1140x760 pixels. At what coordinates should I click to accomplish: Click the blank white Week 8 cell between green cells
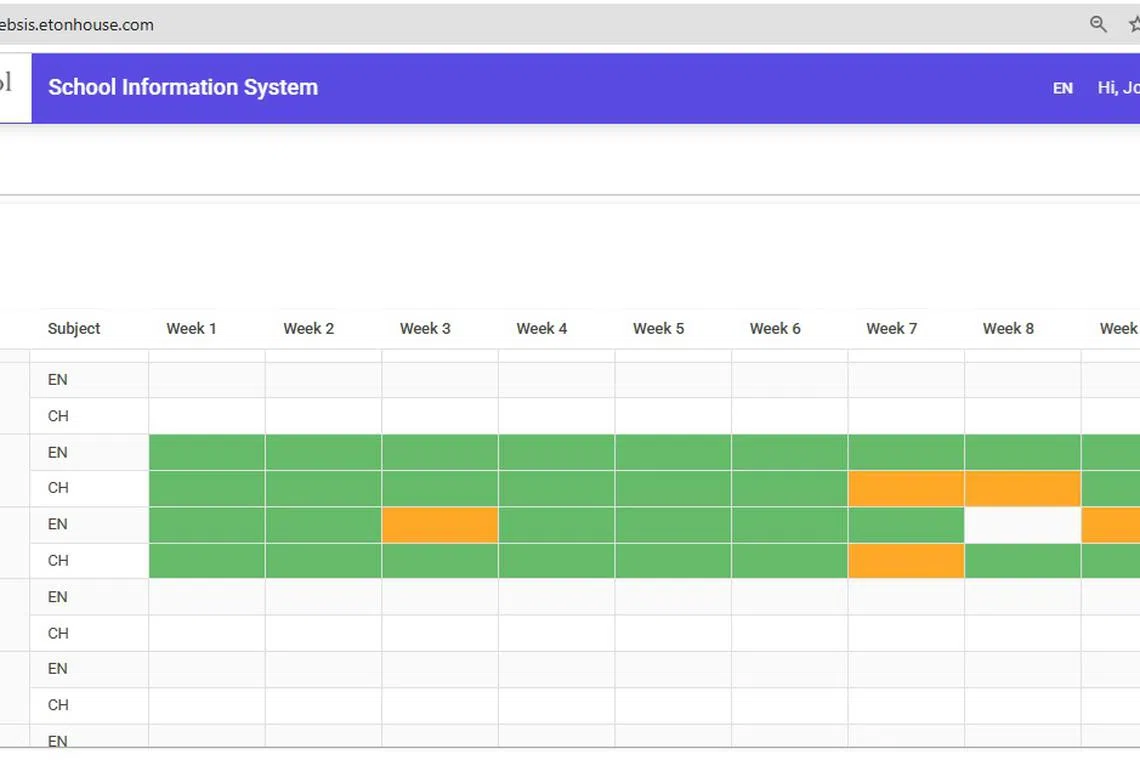[1022, 525]
